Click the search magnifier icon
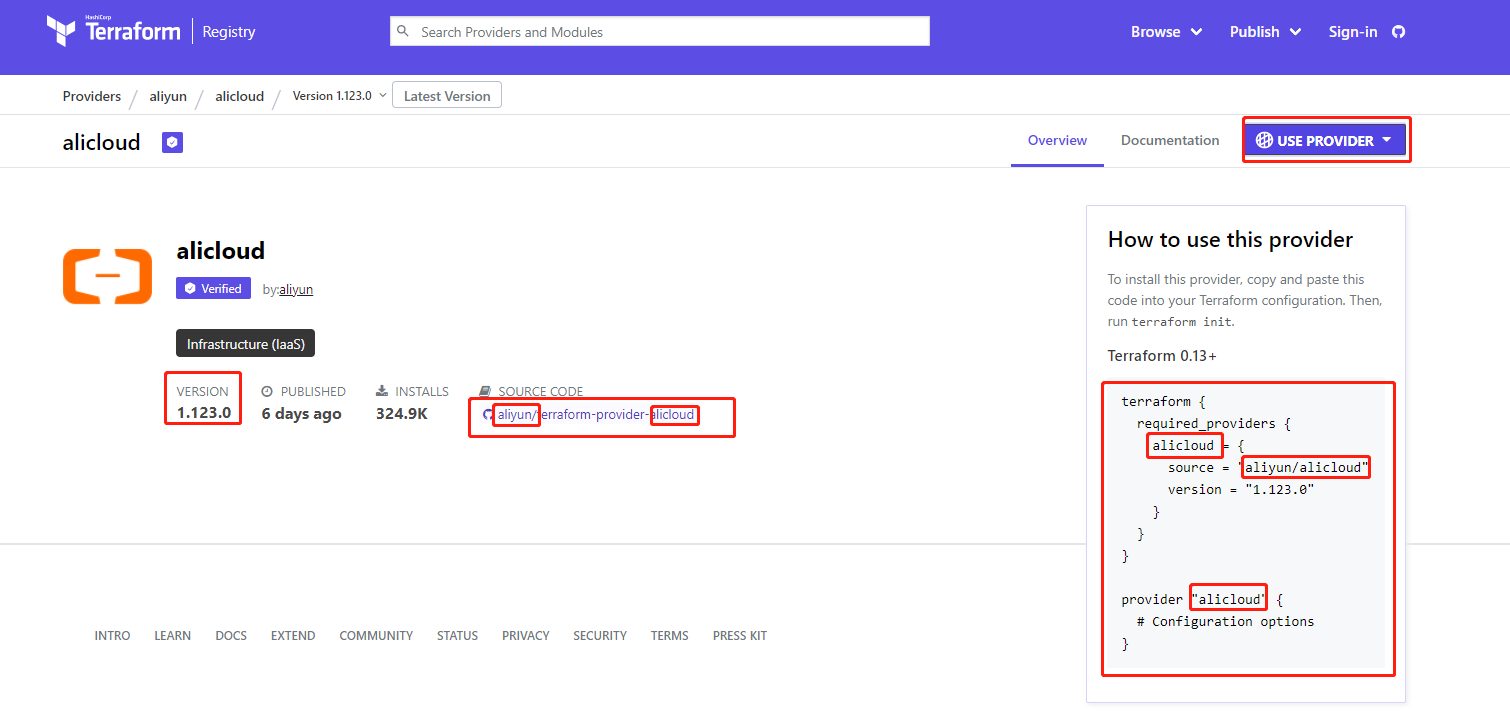1510x722 pixels. click(403, 31)
